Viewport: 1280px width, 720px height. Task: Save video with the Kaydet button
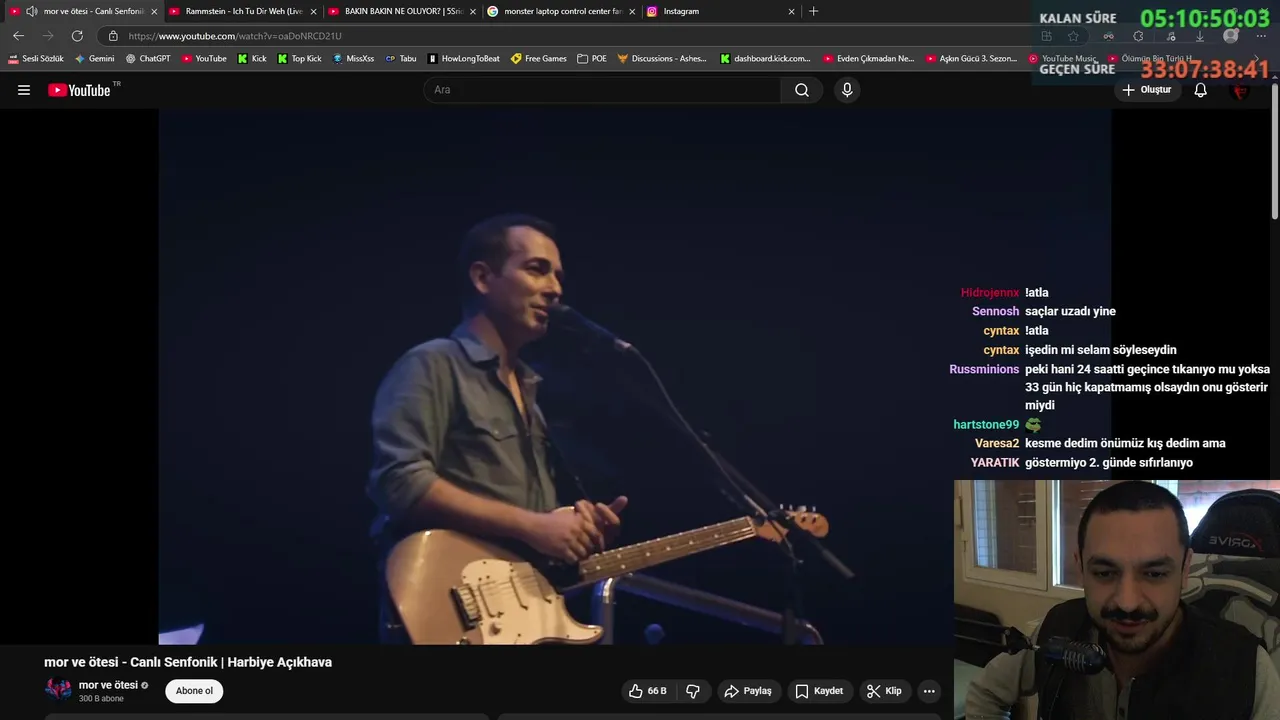819,691
